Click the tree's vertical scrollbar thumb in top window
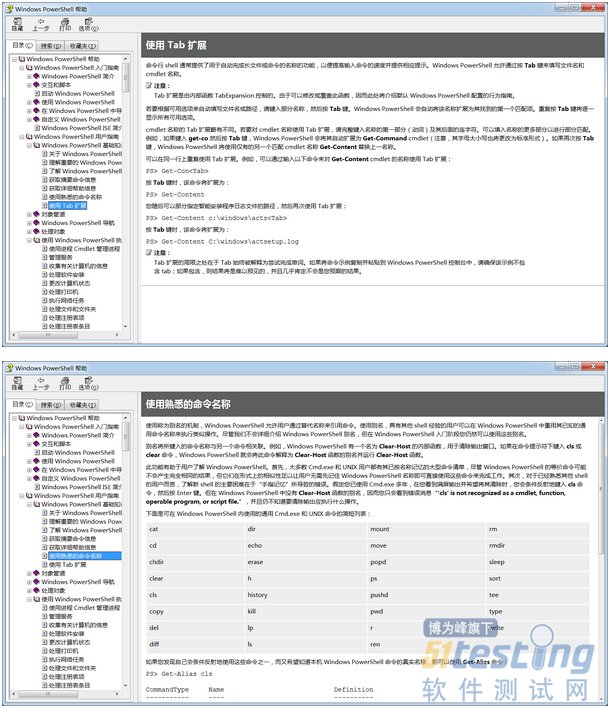 (x=126, y=78)
